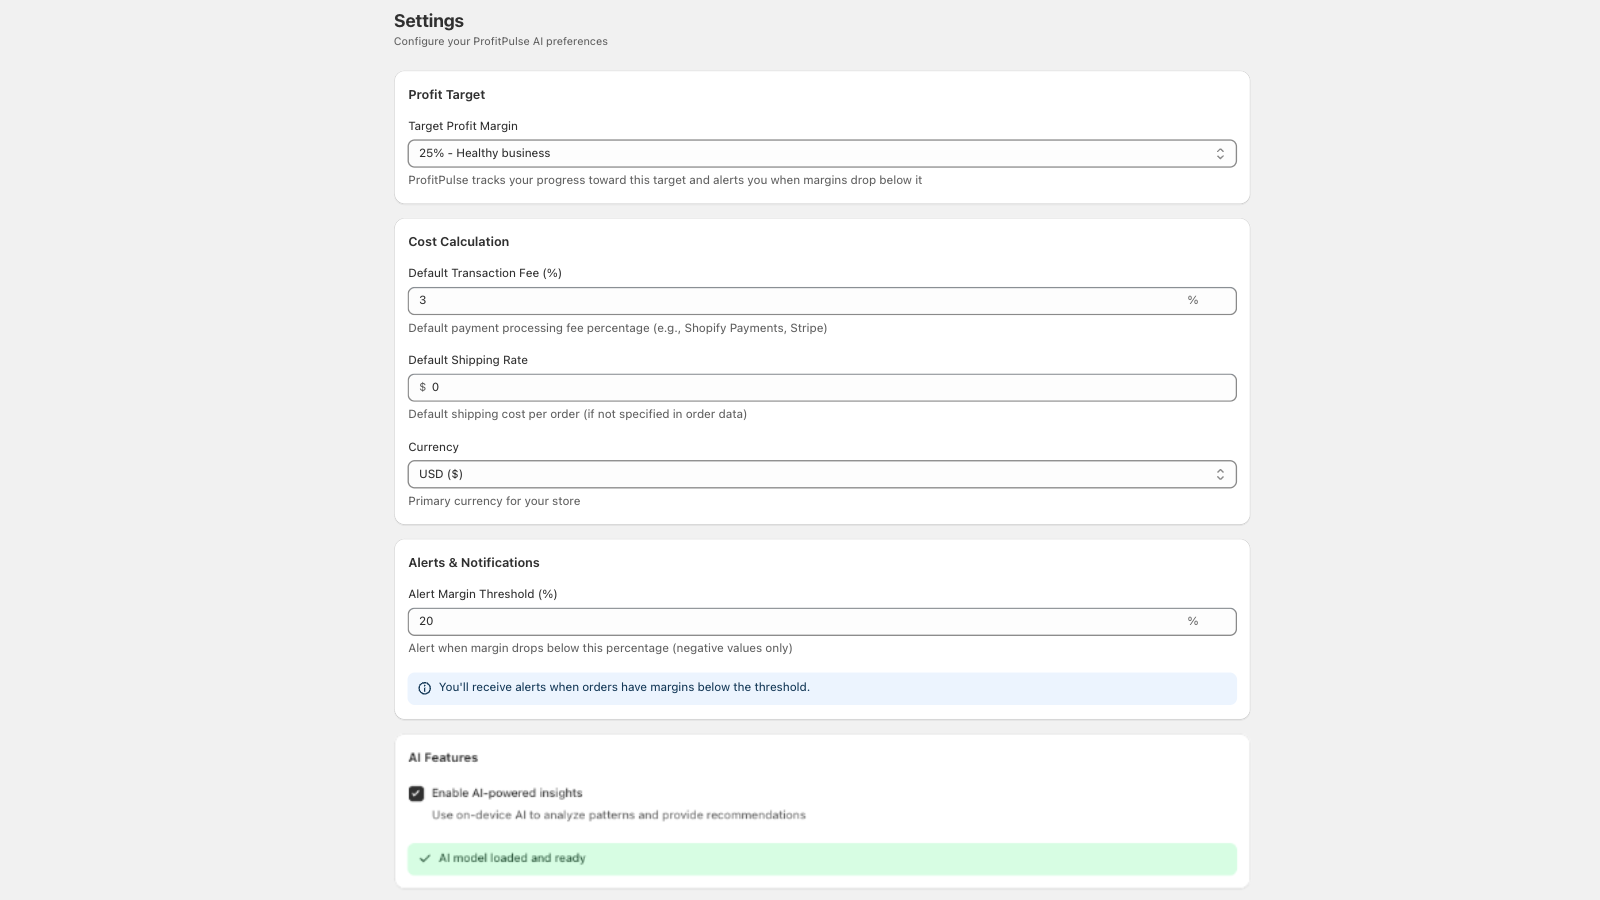Click the 'AI Features' section heading

pos(442,757)
